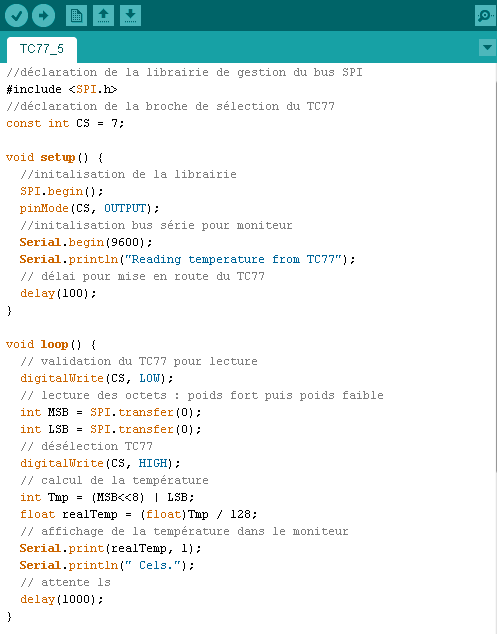Expand the tab menu dropdown arrow

487,48
